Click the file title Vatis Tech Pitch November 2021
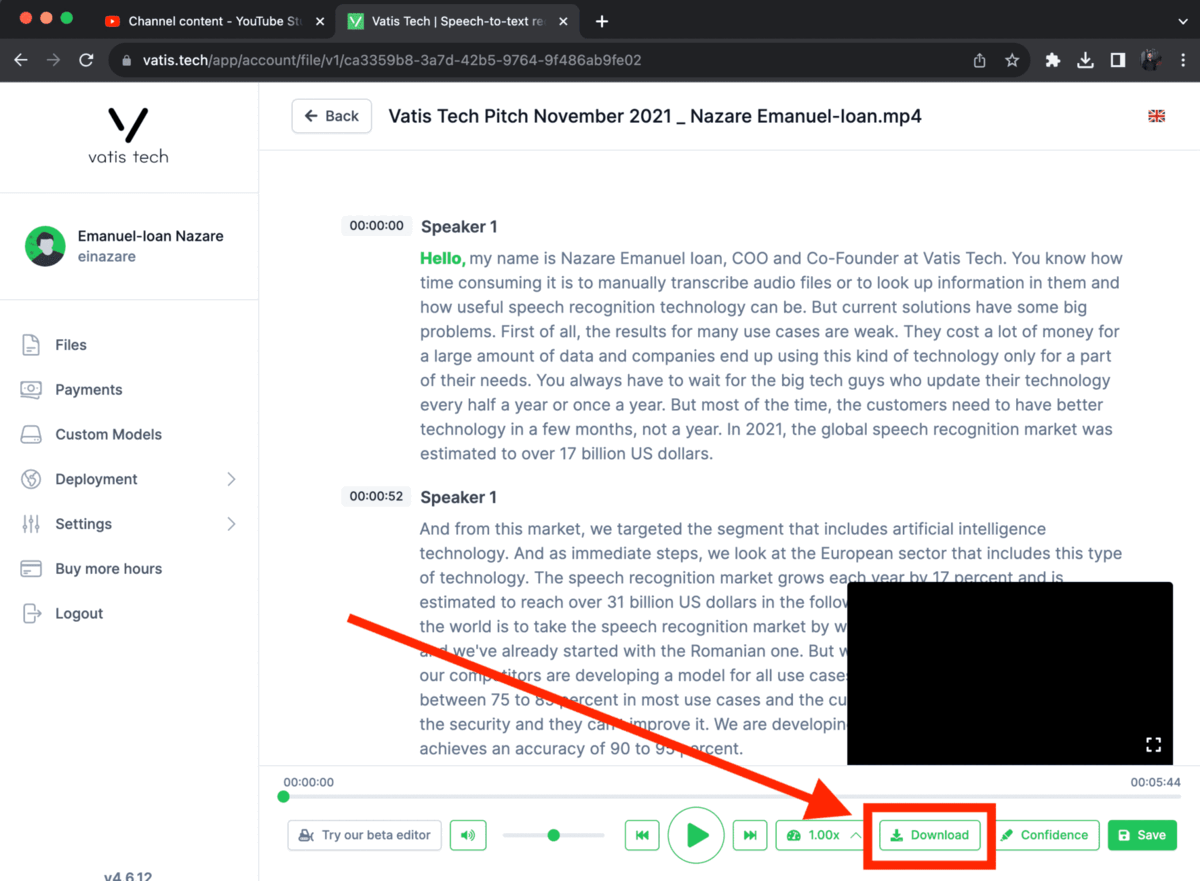The width and height of the screenshot is (1200, 881). pos(655,116)
